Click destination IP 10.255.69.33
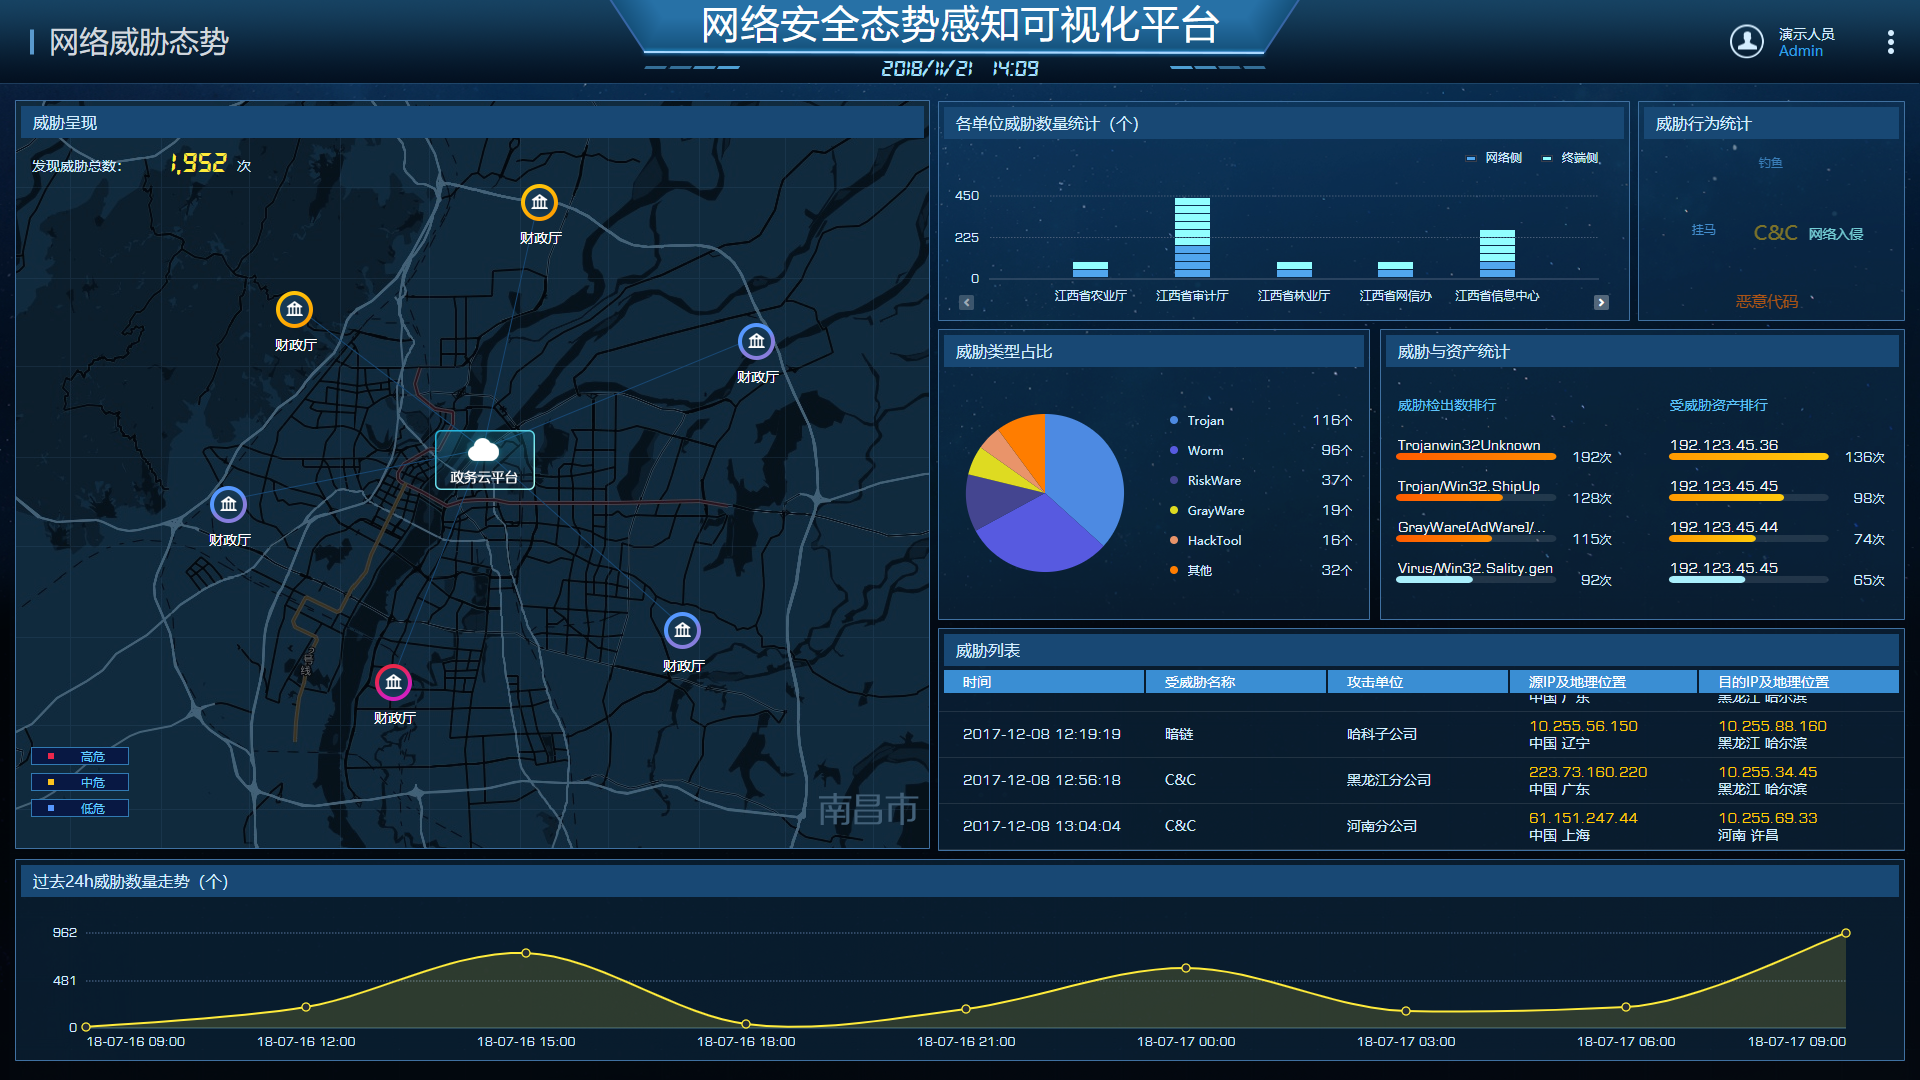 coord(1767,819)
